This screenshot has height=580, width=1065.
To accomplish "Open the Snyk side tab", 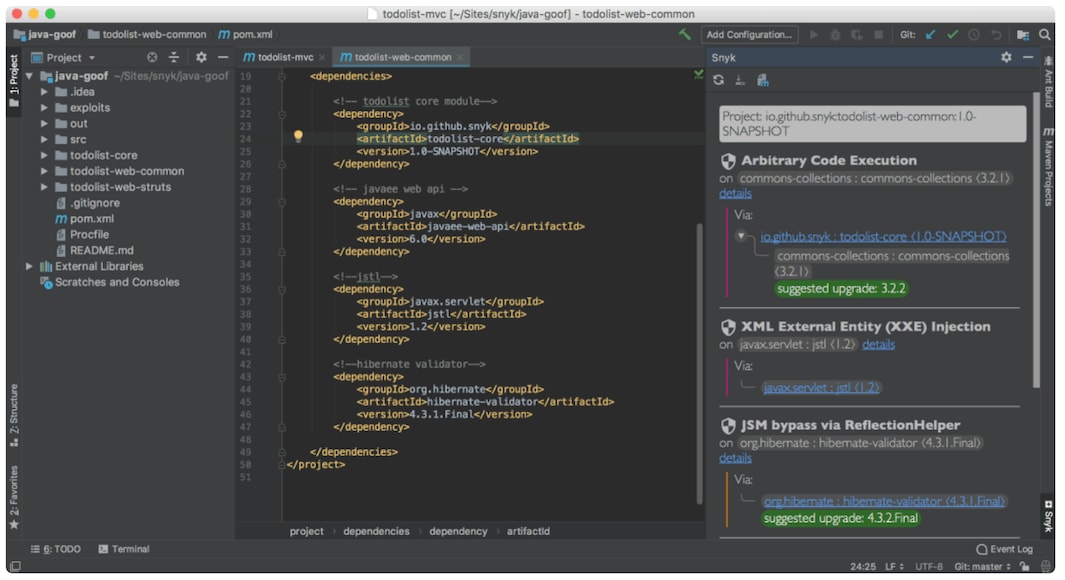I will click(x=1049, y=516).
